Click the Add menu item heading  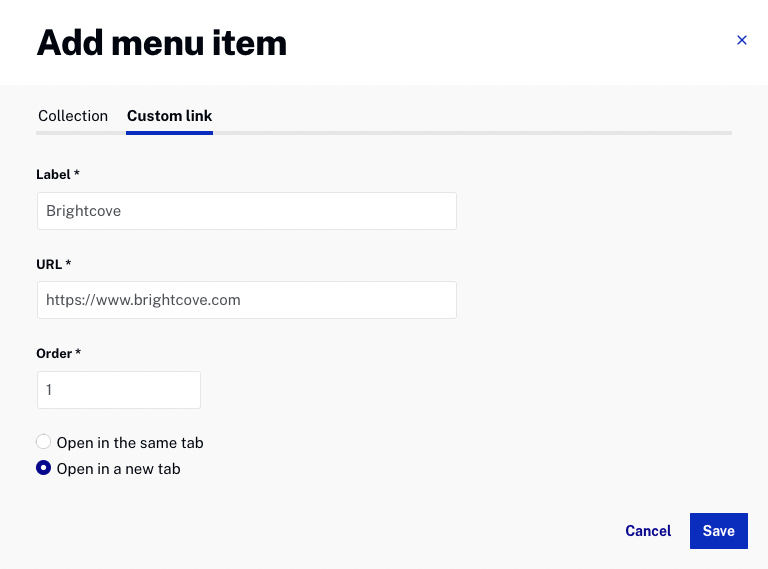[162, 43]
